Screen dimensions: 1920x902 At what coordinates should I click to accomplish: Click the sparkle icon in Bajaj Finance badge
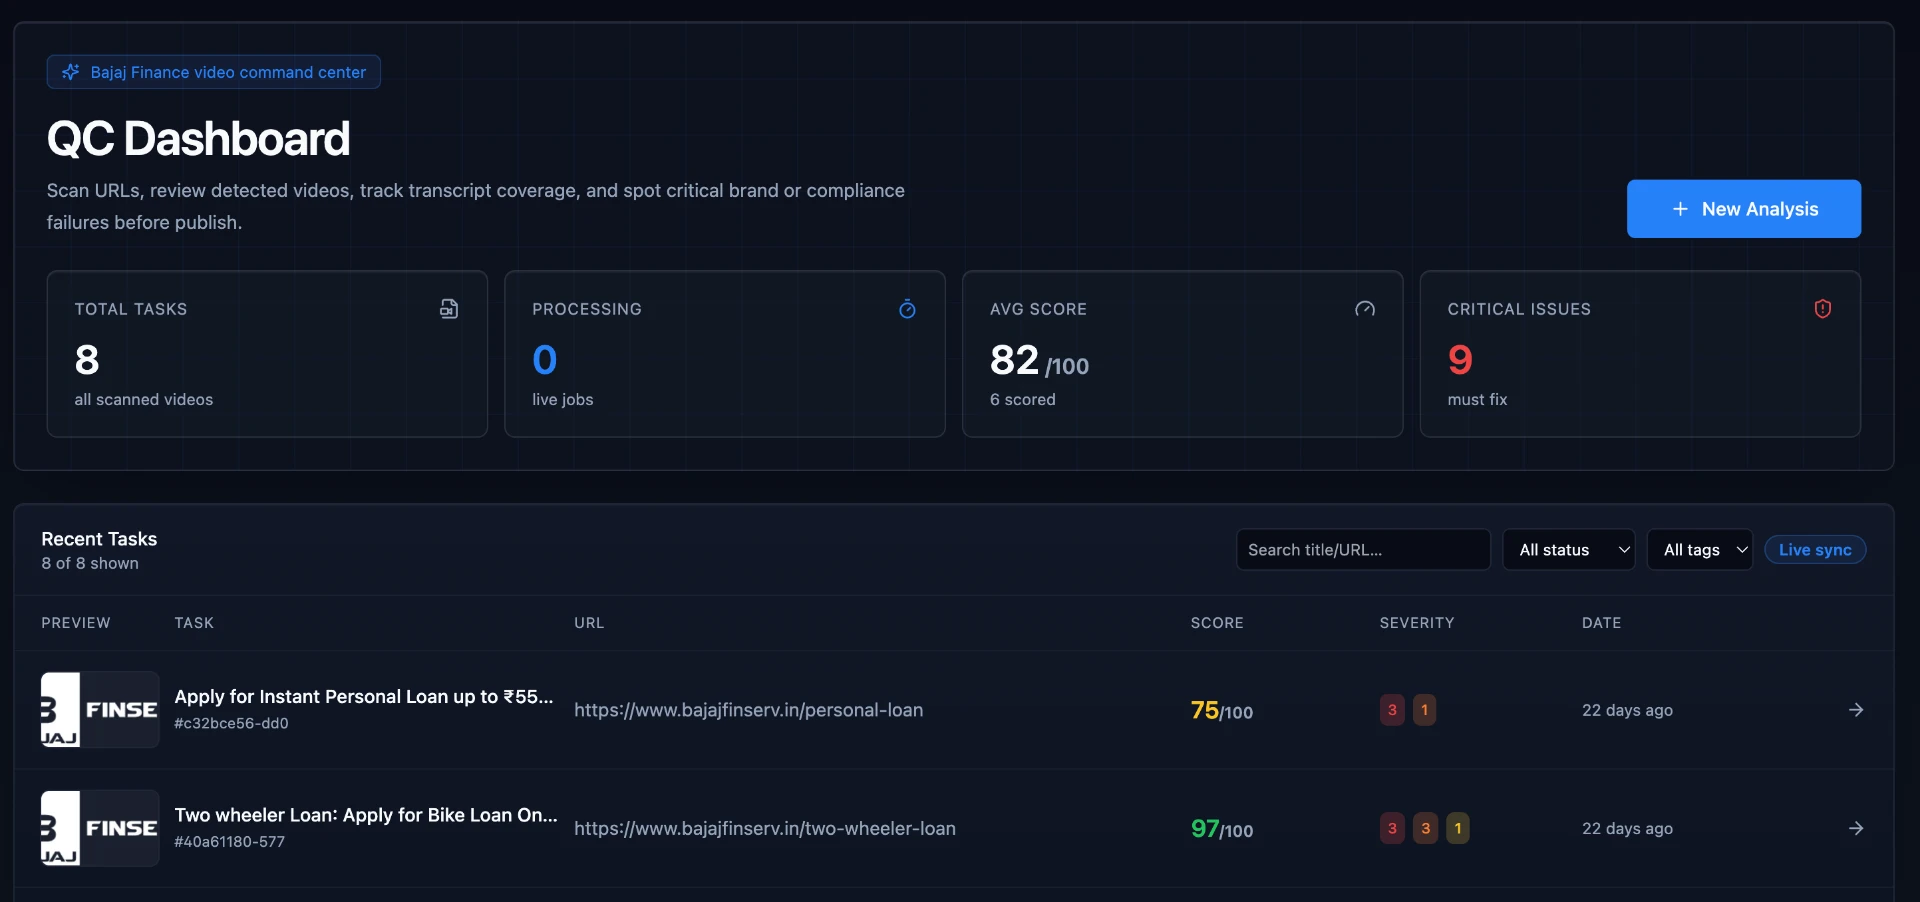pyautogui.click(x=70, y=72)
